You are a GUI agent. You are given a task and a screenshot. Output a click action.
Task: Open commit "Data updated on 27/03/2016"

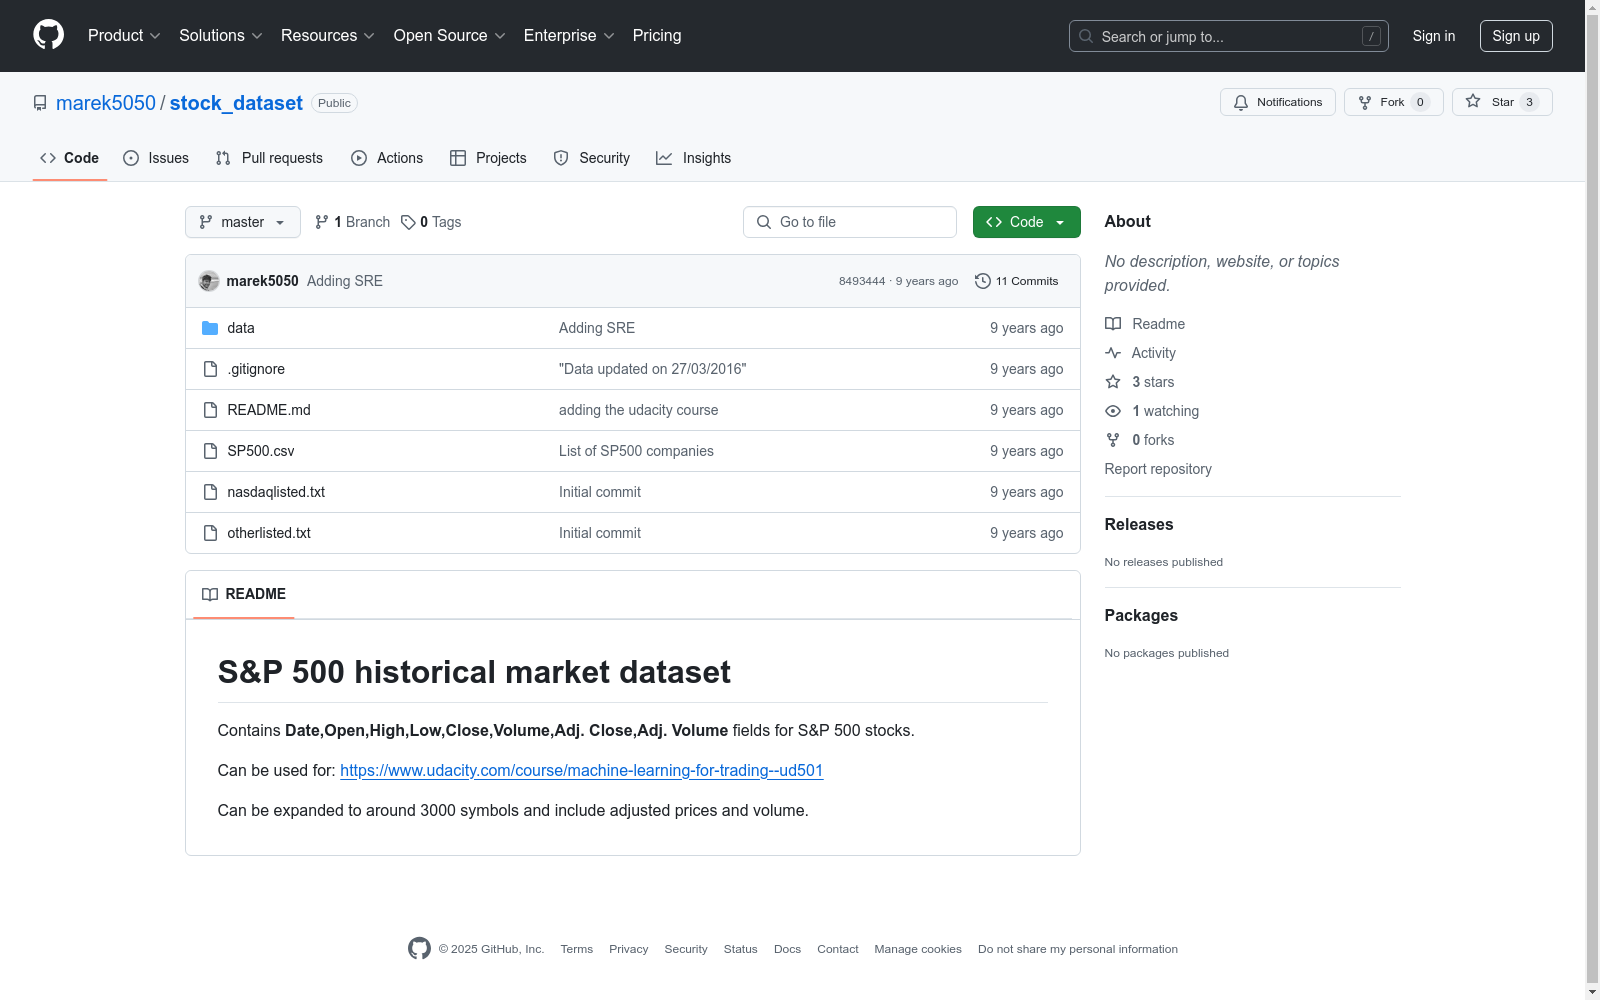tap(653, 369)
